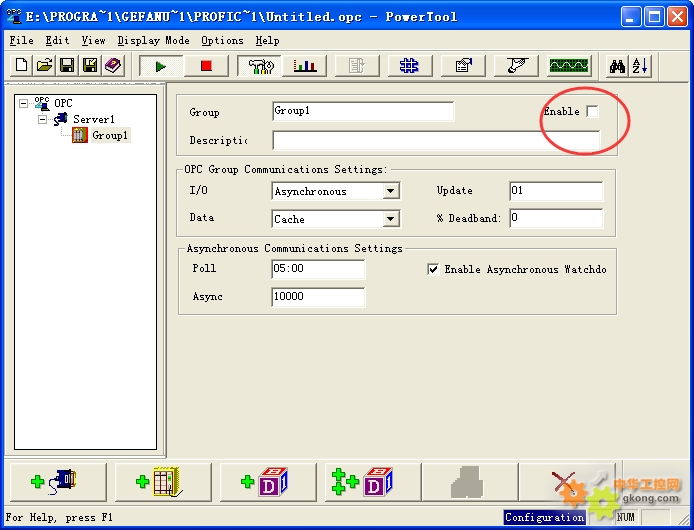
Task: Start the driver with green play button
Action: pos(161,66)
